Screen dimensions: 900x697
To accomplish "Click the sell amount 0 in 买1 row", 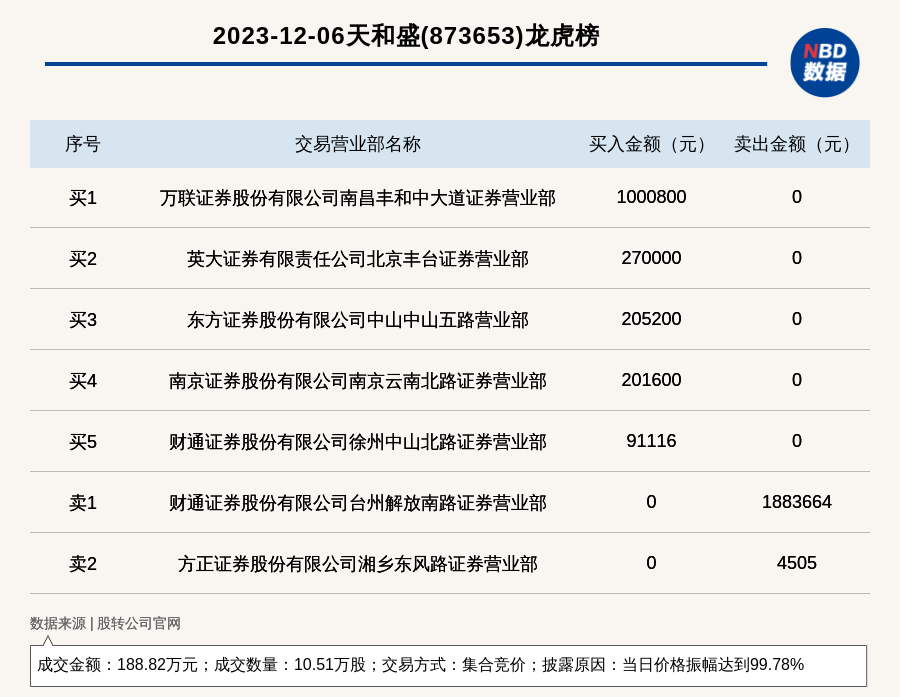I will (797, 197).
